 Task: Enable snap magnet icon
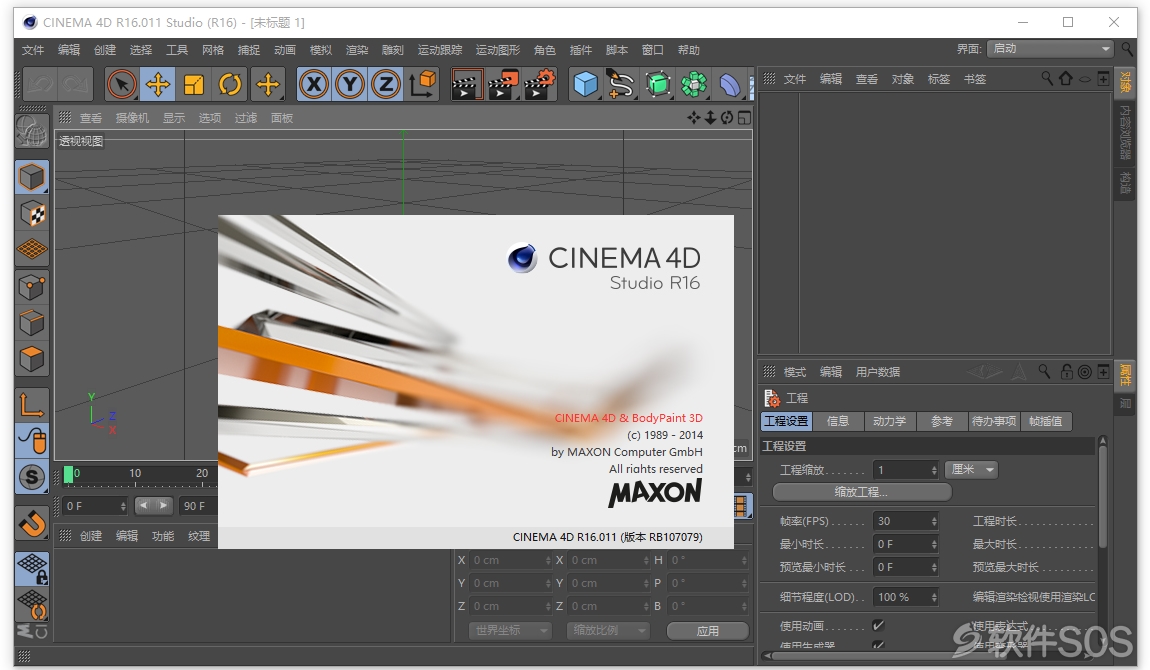click(32, 523)
